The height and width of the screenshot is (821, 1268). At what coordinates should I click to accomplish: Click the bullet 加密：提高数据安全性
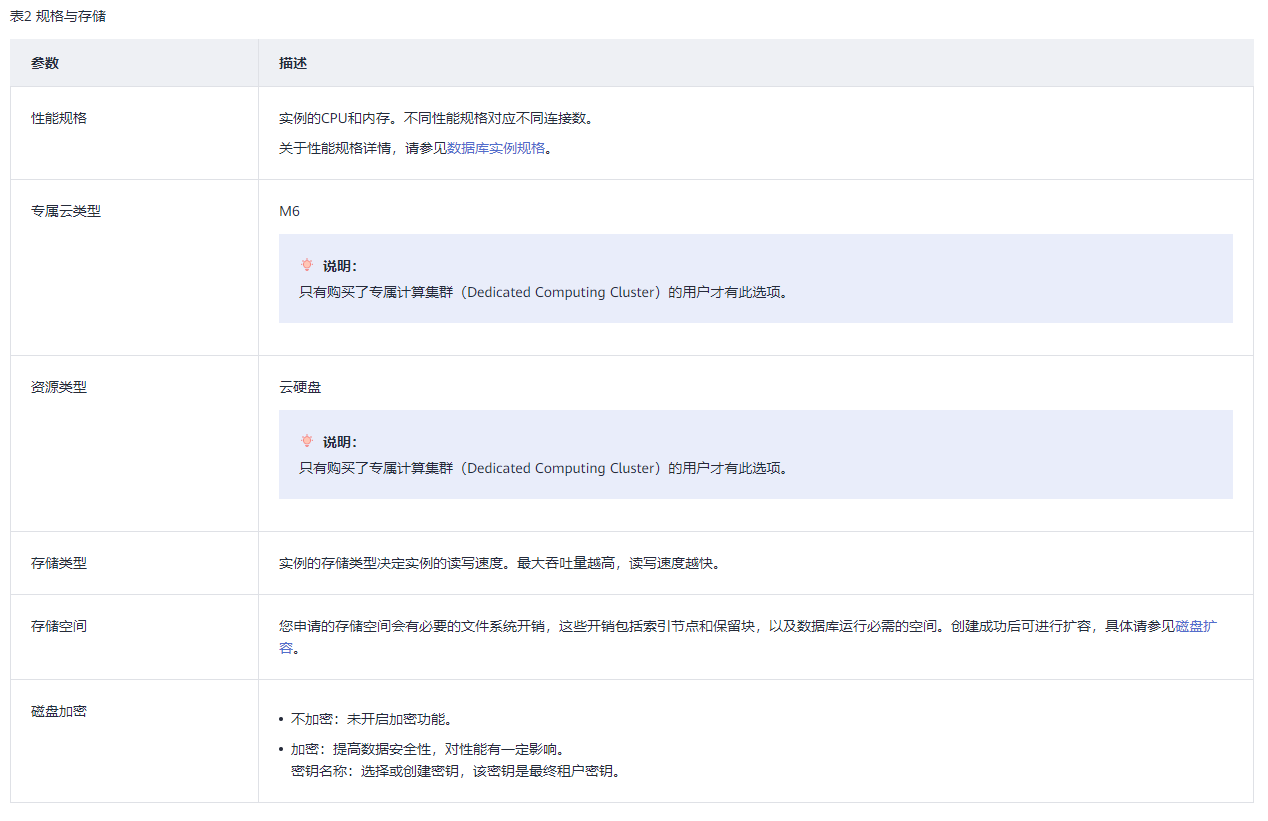click(427, 749)
